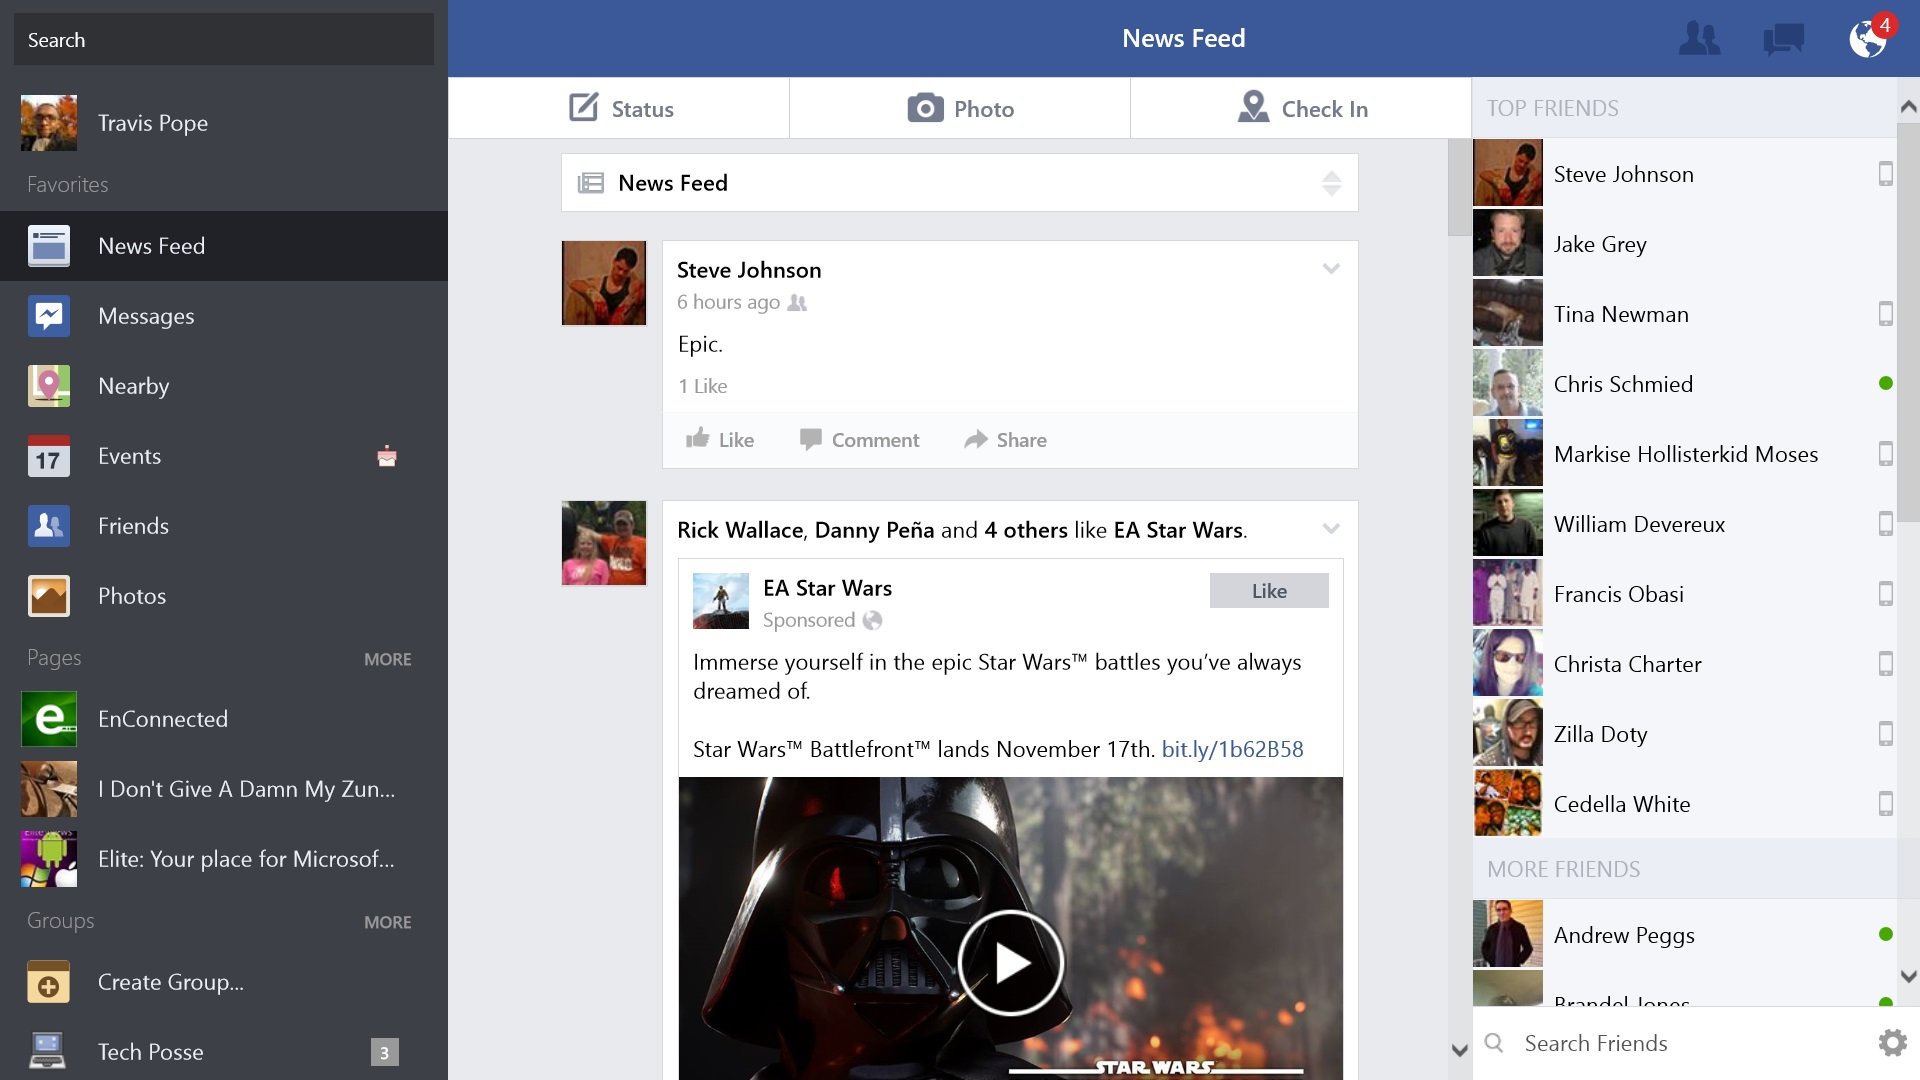1920x1080 pixels.
Task: Open Friends in the sidebar
Action: tap(224, 526)
